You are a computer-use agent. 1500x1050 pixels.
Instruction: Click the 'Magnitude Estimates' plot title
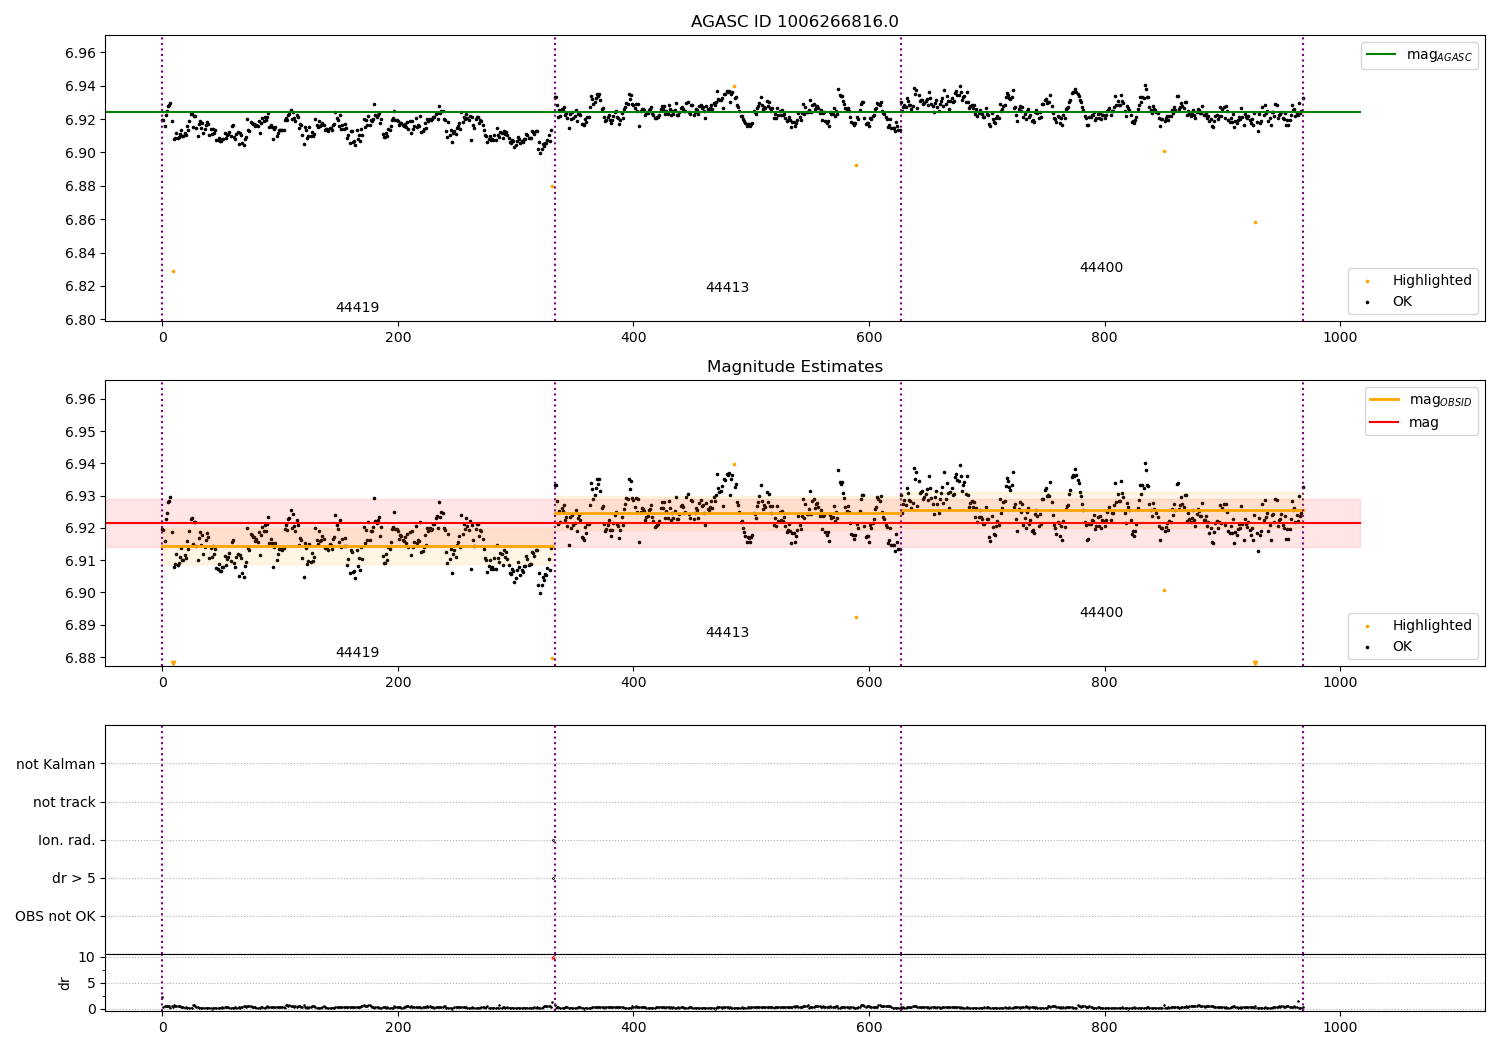tap(794, 367)
